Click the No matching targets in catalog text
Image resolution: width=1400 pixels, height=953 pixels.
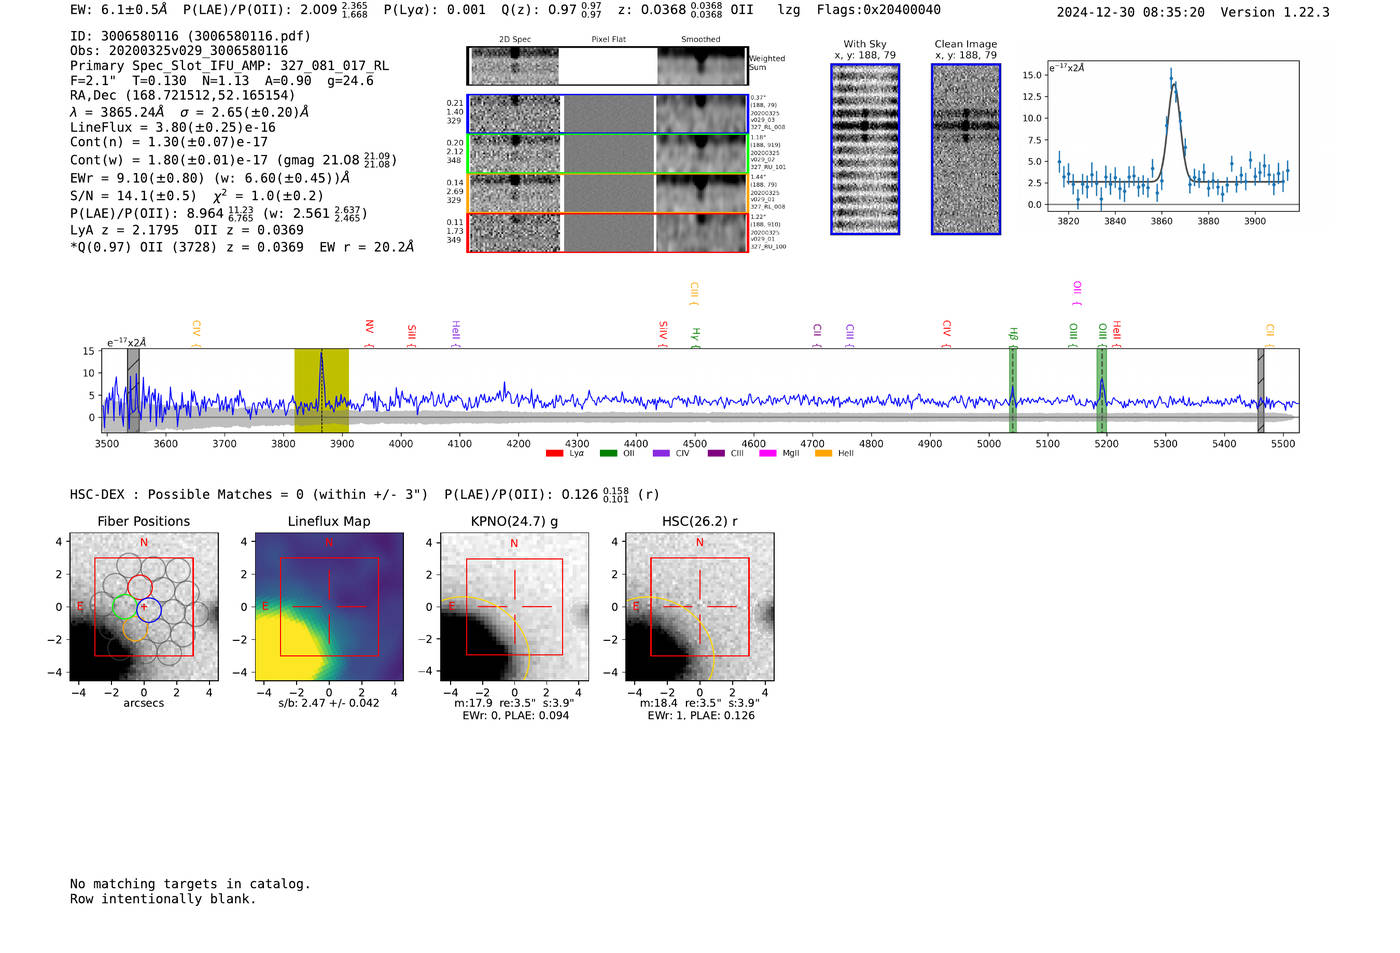190,884
